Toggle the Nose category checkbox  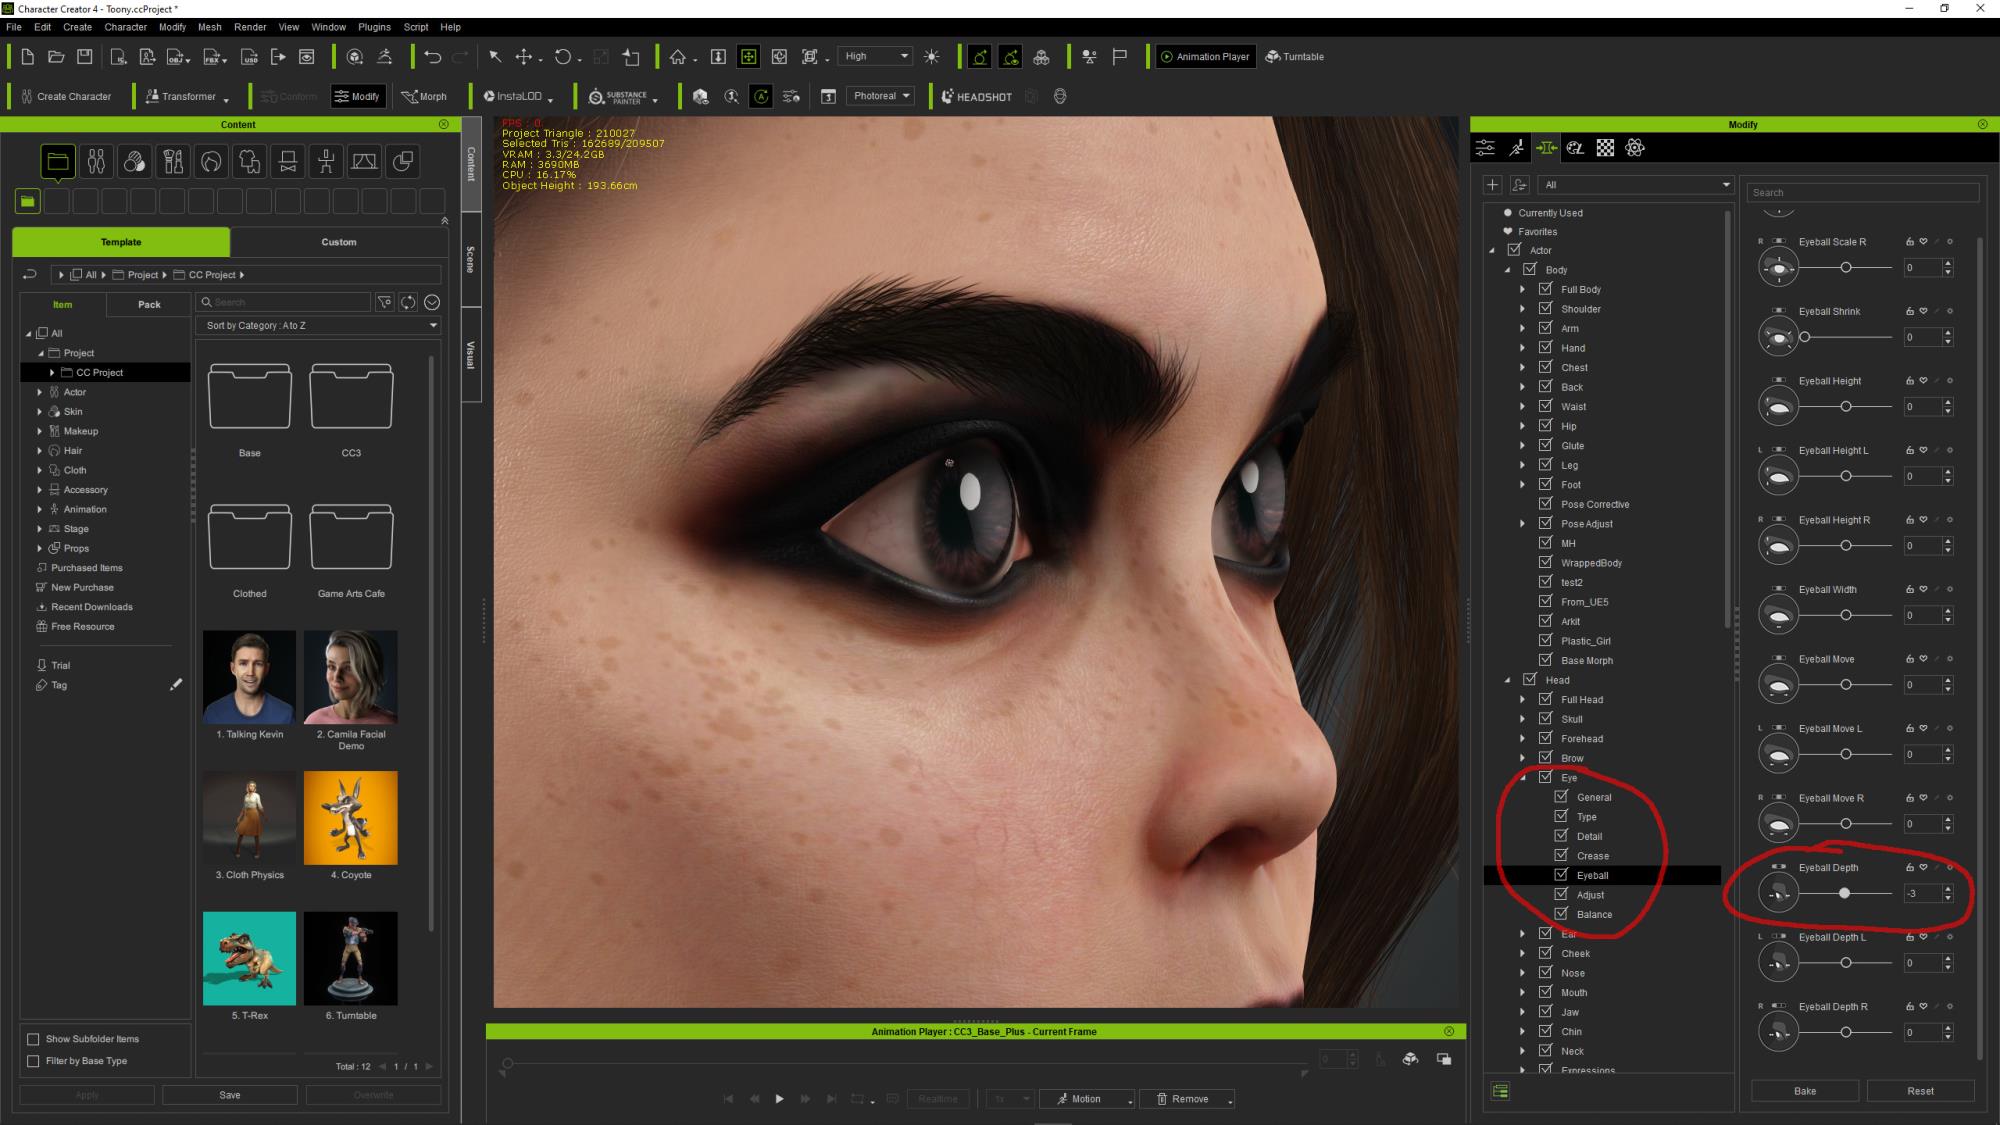tap(1546, 972)
